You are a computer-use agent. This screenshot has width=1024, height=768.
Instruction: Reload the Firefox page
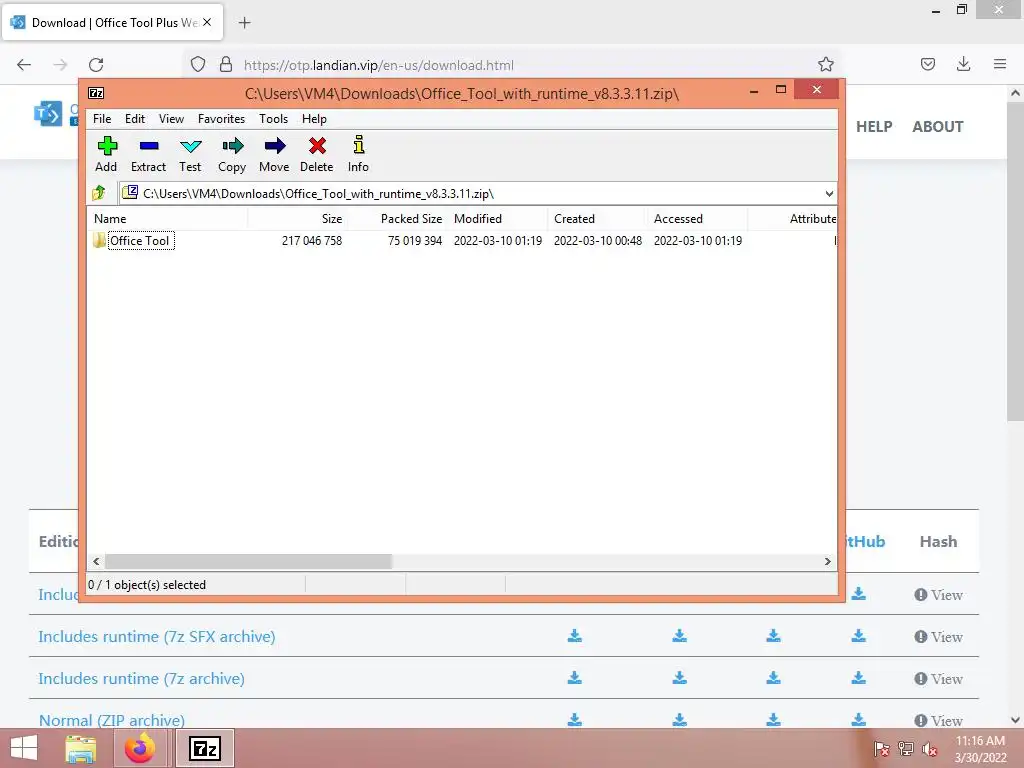pos(96,65)
